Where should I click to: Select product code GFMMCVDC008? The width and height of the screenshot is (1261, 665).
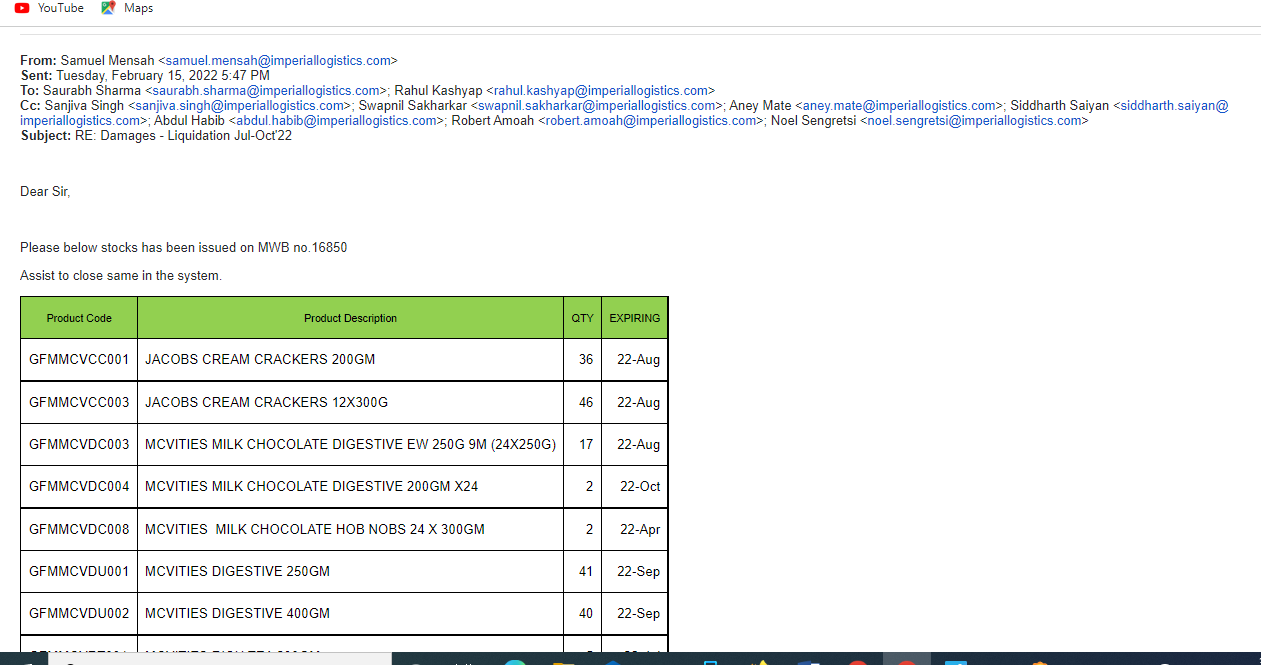click(x=79, y=530)
